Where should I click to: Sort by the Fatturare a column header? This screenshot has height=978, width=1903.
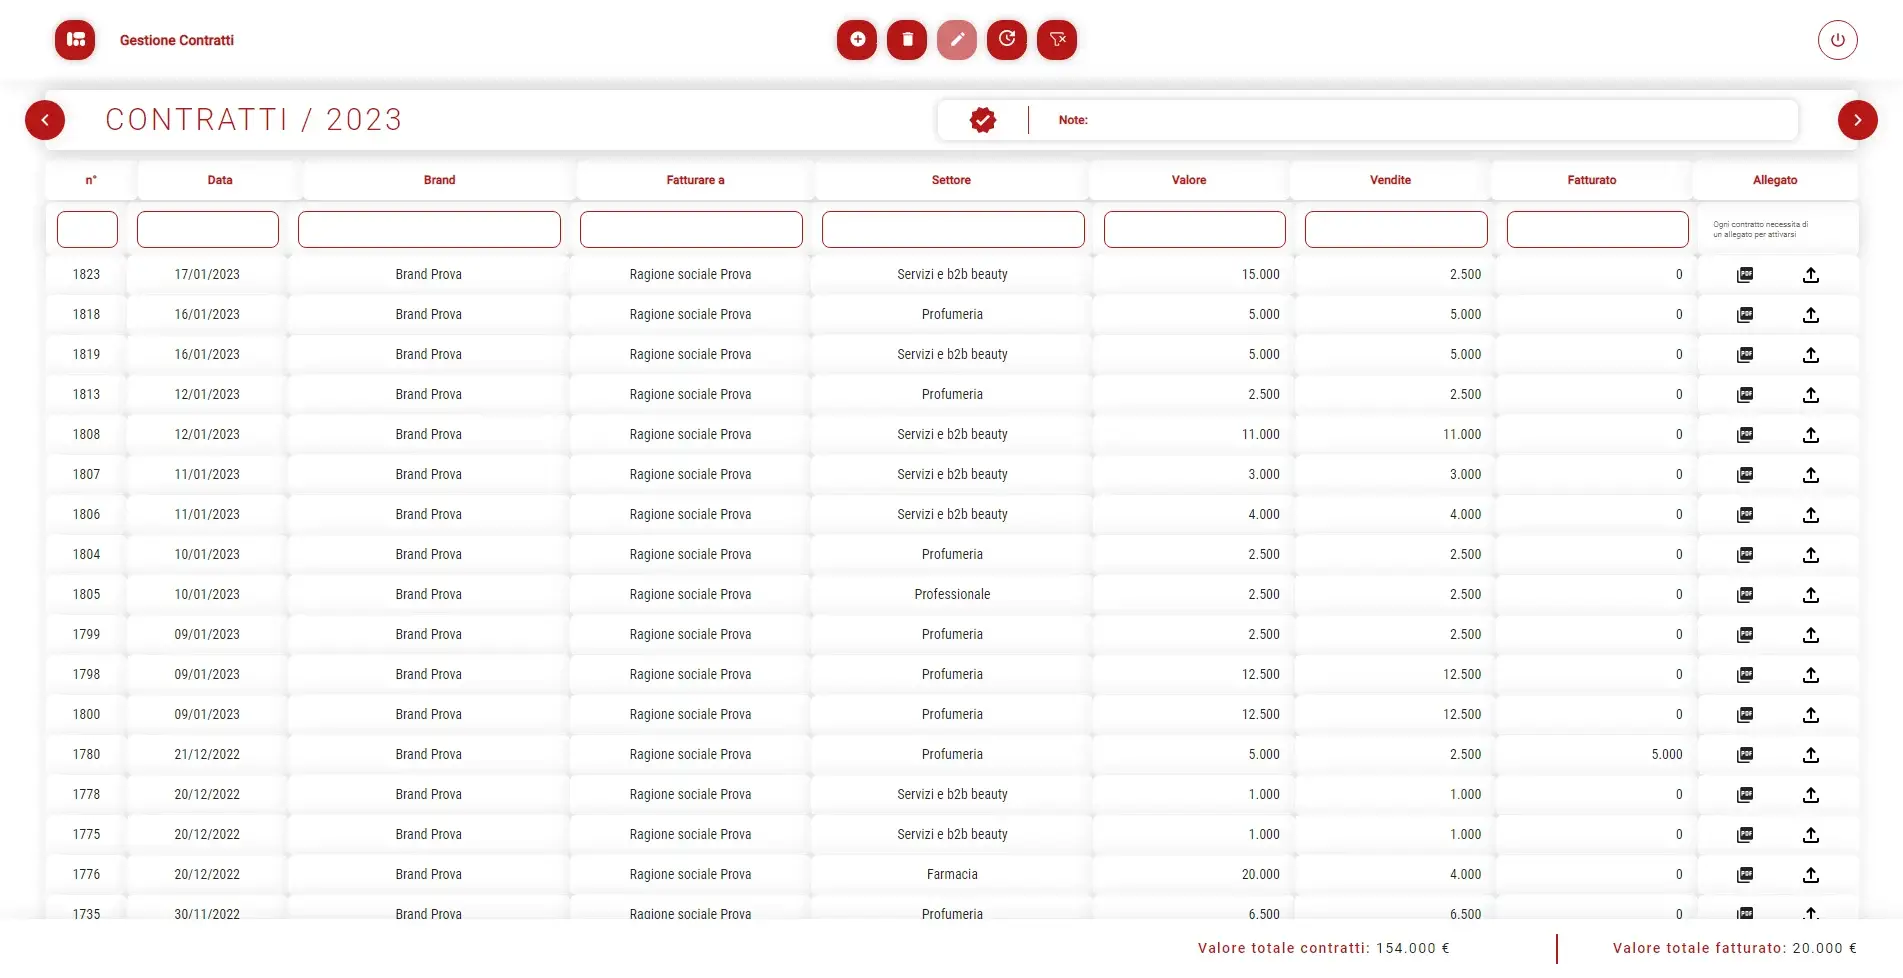pyautogui.click(x=695, y=180)
